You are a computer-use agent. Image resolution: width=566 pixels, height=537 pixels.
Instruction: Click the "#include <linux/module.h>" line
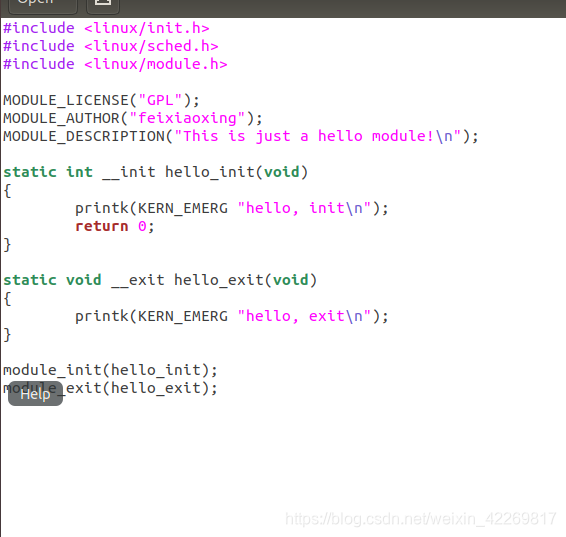[115, 64]
